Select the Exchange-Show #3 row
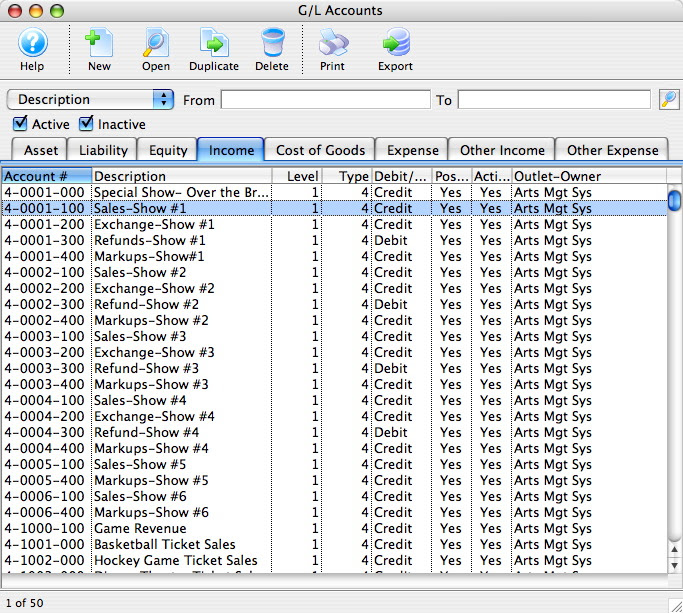683x613 pixels. pyautogui.click(x=334, y=352)
